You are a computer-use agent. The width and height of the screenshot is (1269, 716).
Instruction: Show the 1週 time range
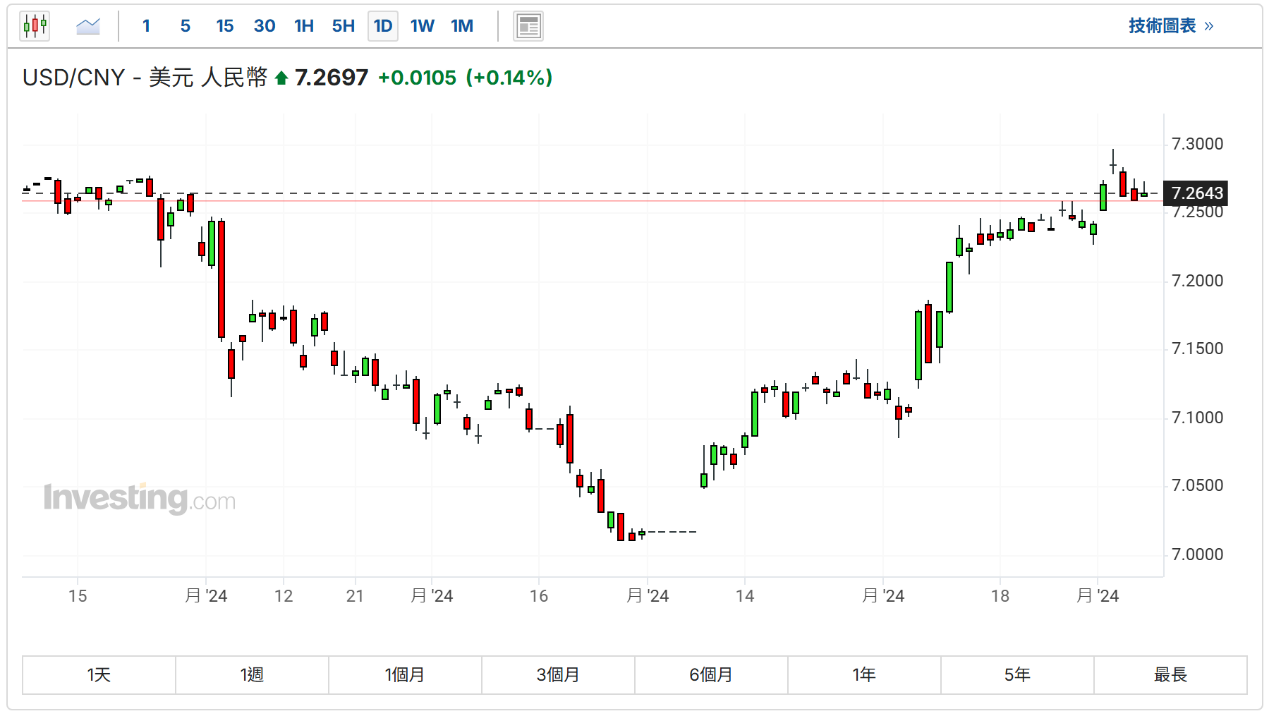(252, 675)
